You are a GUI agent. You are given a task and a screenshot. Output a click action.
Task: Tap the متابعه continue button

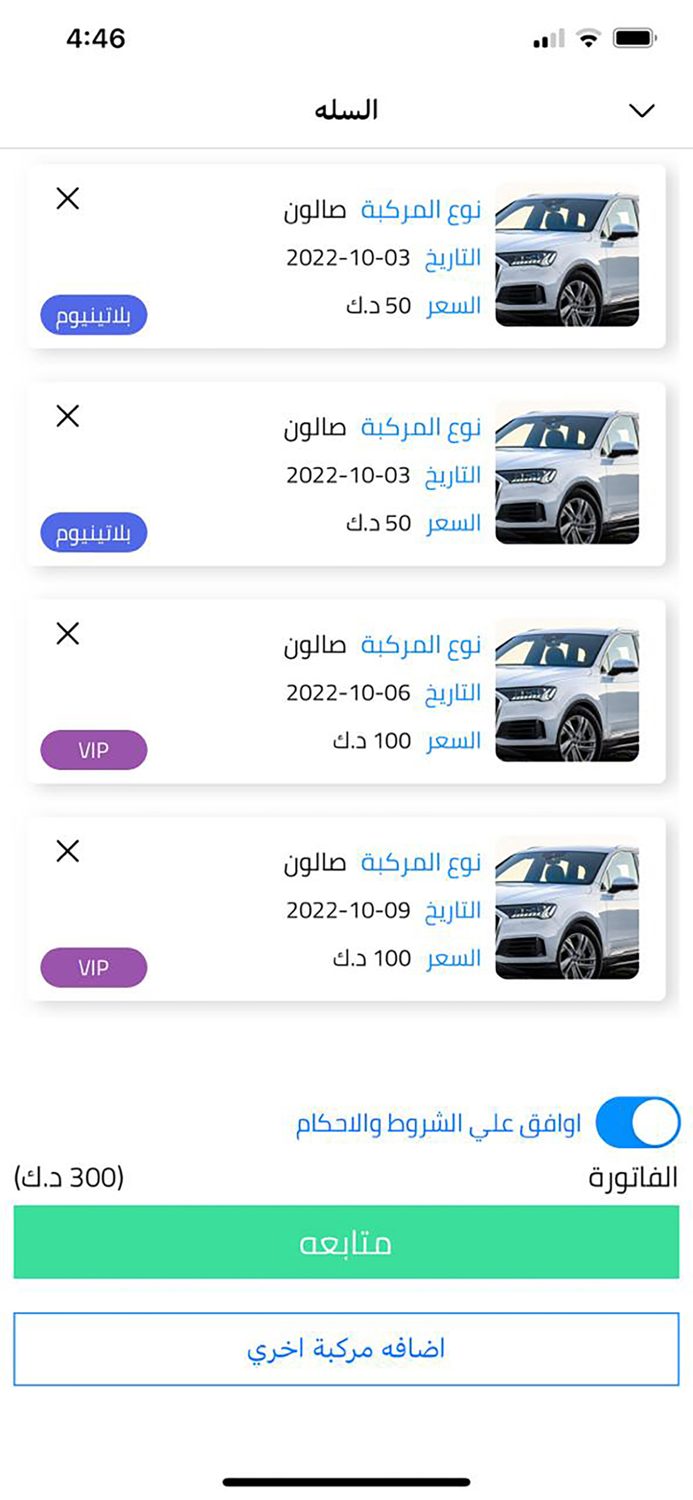pyautogui.click(x=346, y=1242)
